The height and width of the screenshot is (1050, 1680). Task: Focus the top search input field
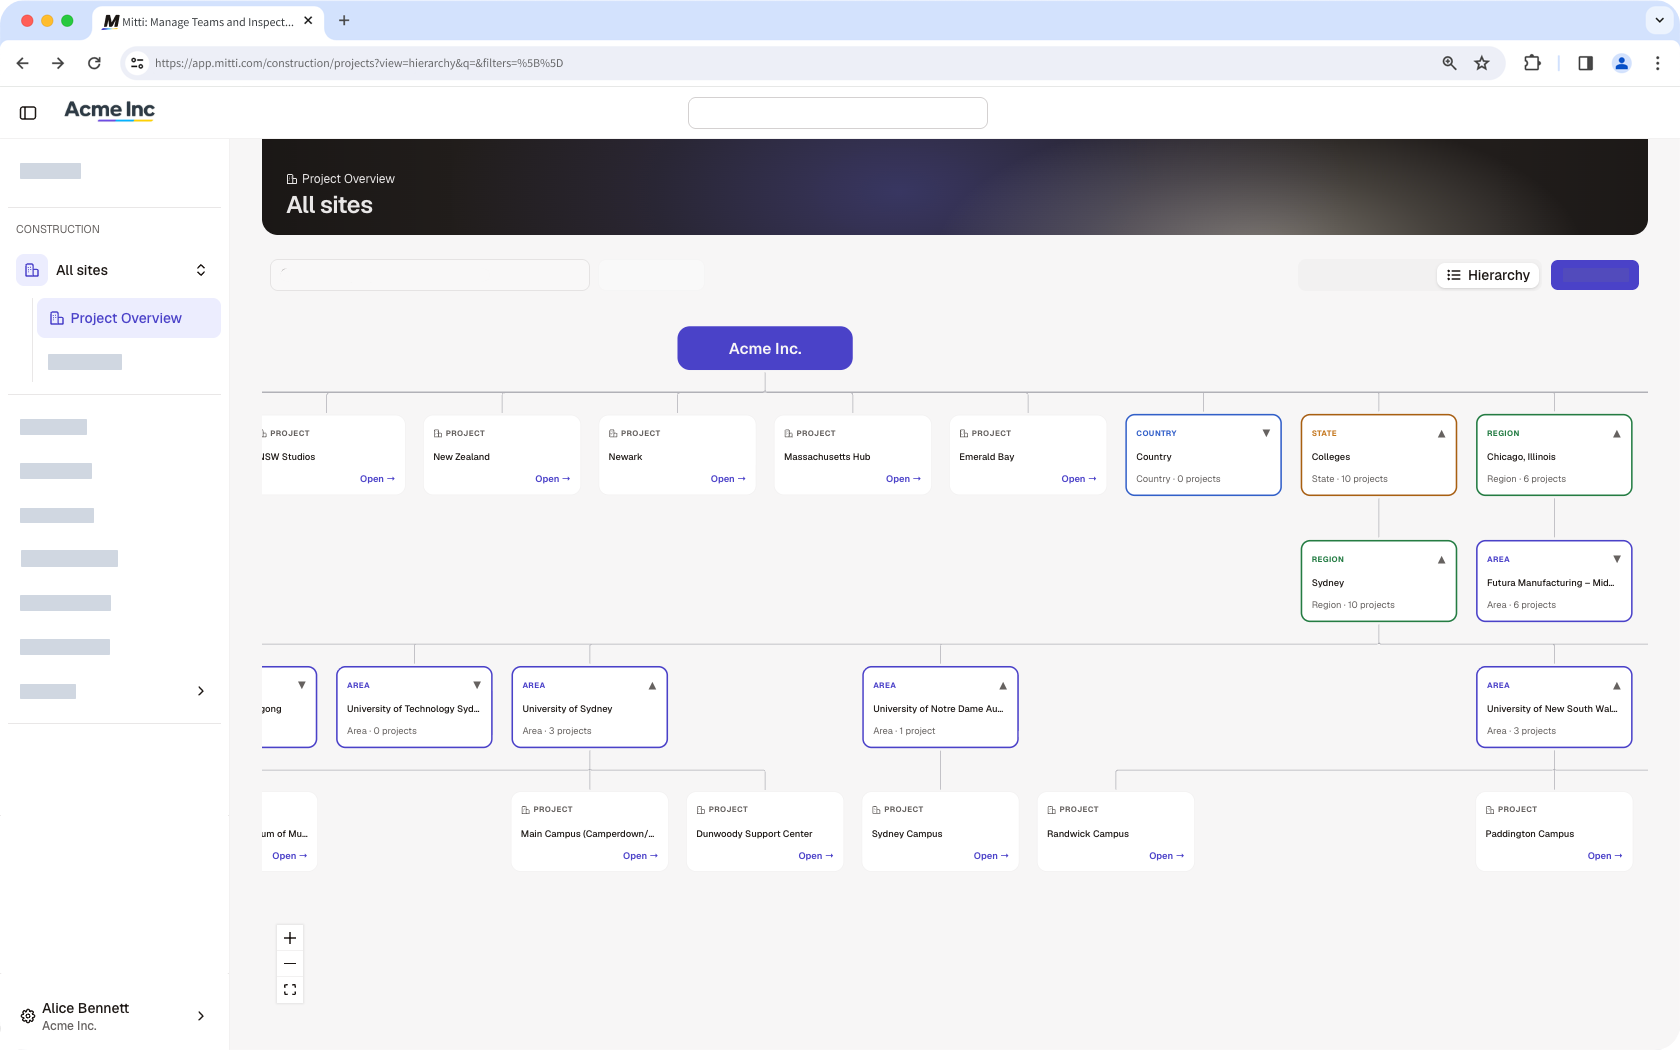pos(838,113)
